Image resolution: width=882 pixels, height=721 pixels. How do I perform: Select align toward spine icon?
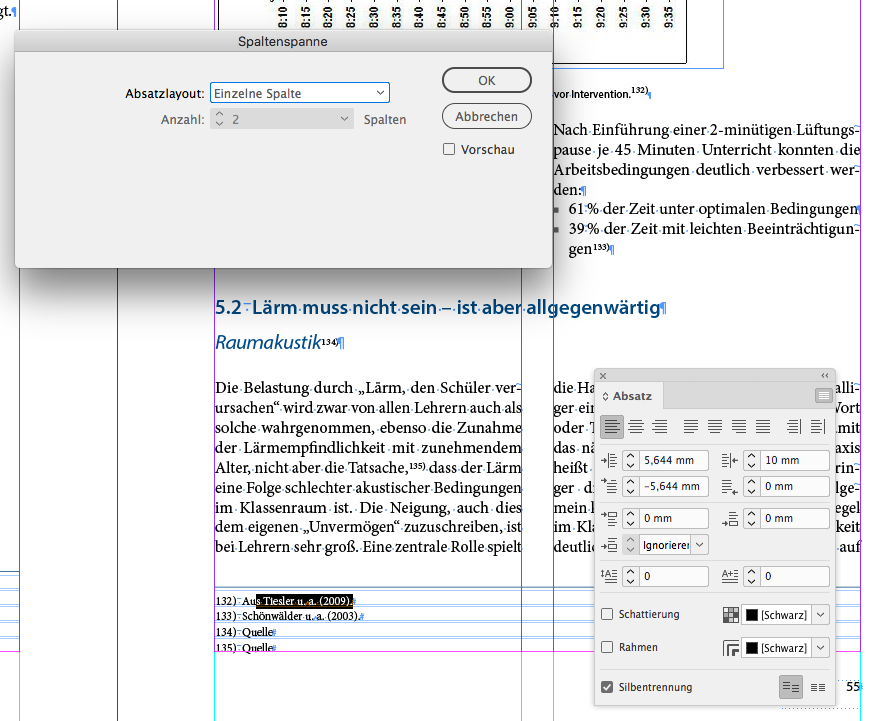pos(794,426)
